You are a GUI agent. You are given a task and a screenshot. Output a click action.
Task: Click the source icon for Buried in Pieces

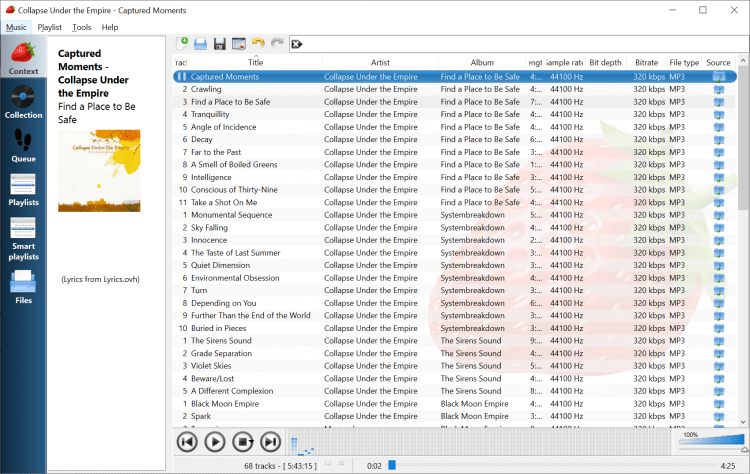coord(718,329)
